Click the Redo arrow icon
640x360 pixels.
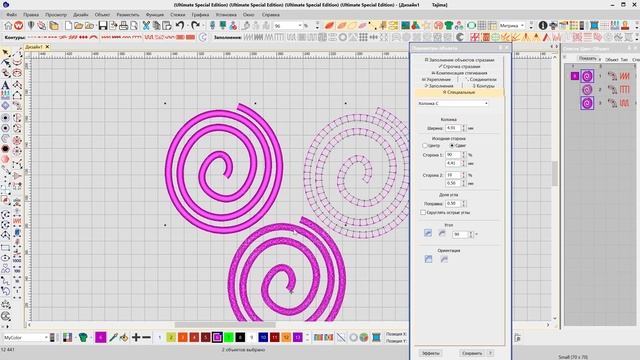[196, 25]
